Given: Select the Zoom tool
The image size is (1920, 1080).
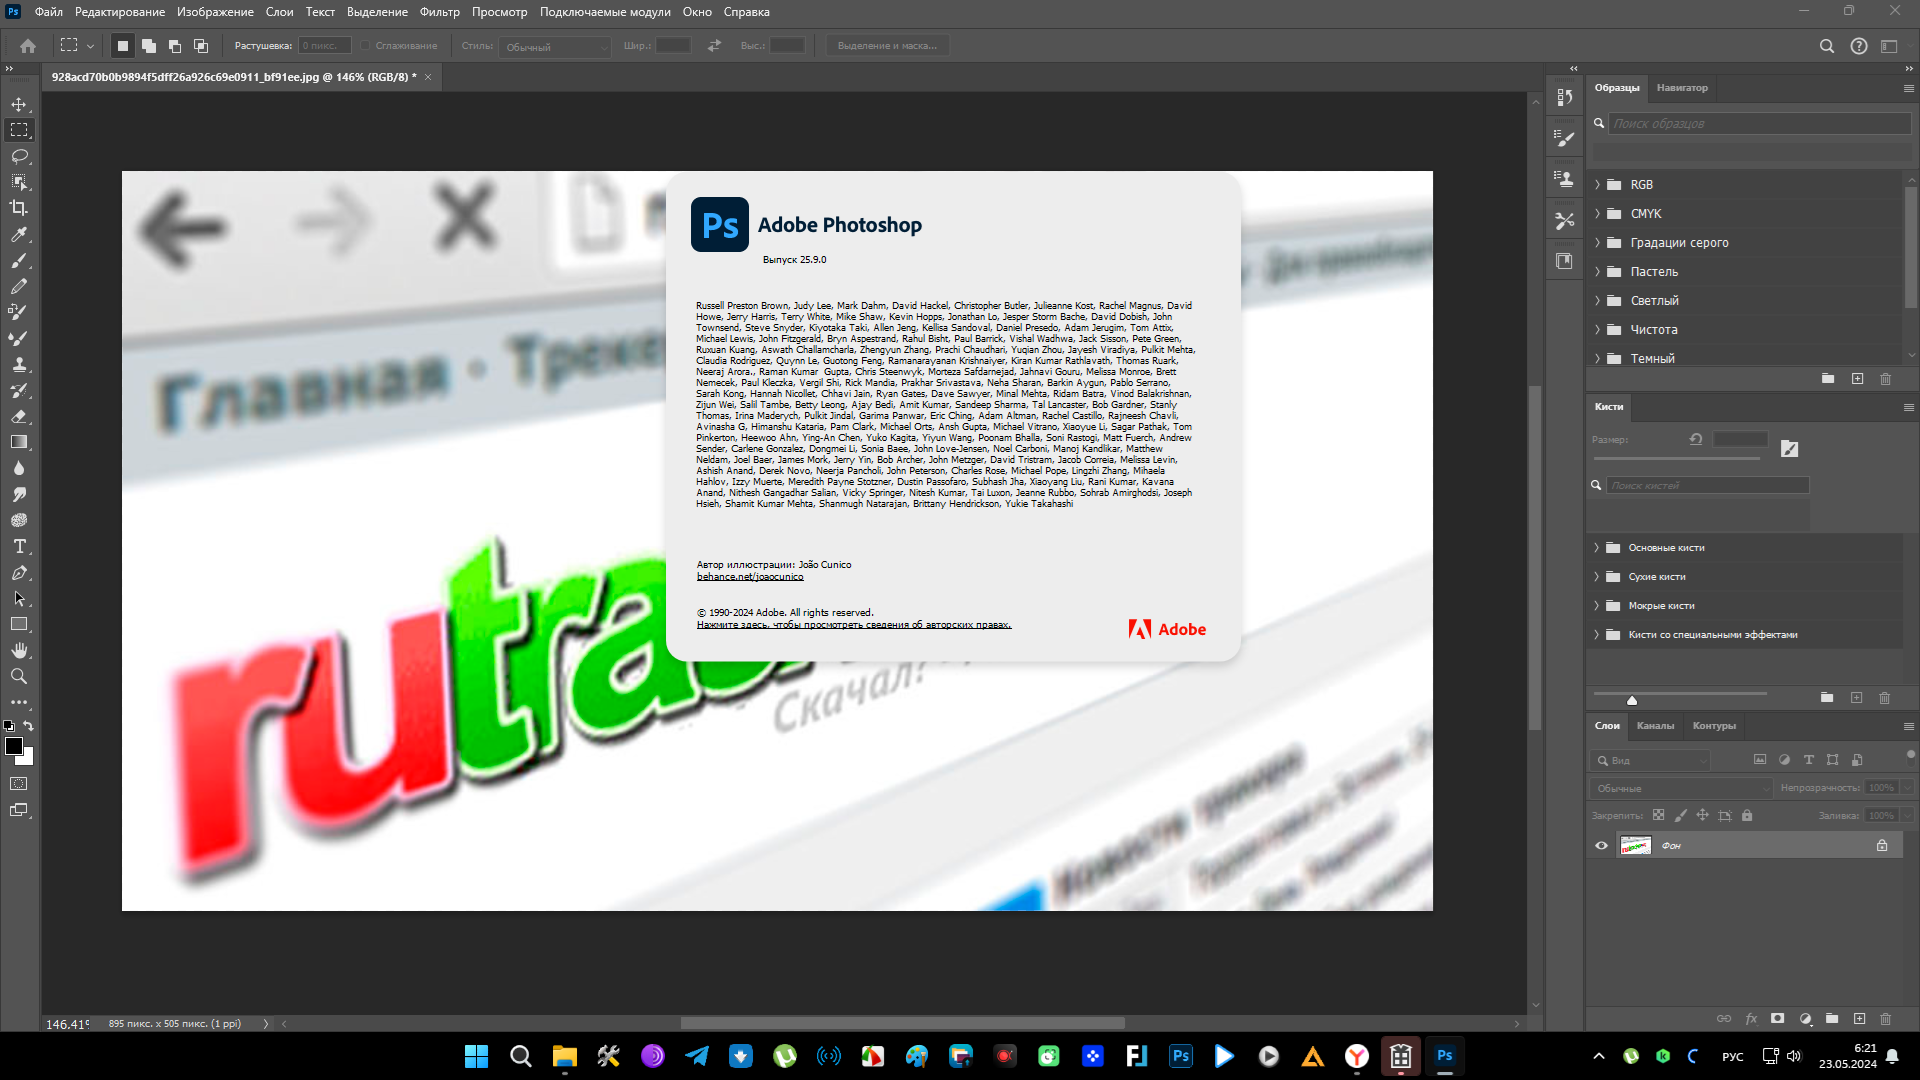Looking at the screenshot, I should (19, 676).
